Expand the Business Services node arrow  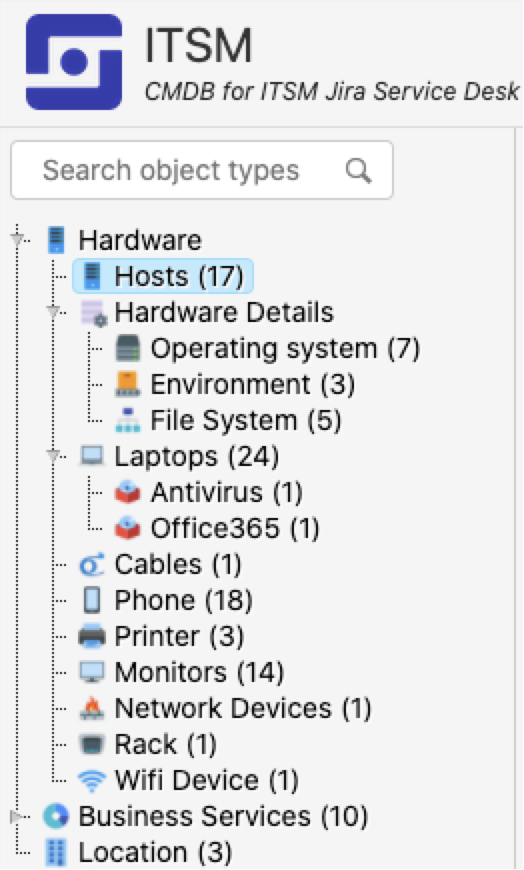(16, 816)
